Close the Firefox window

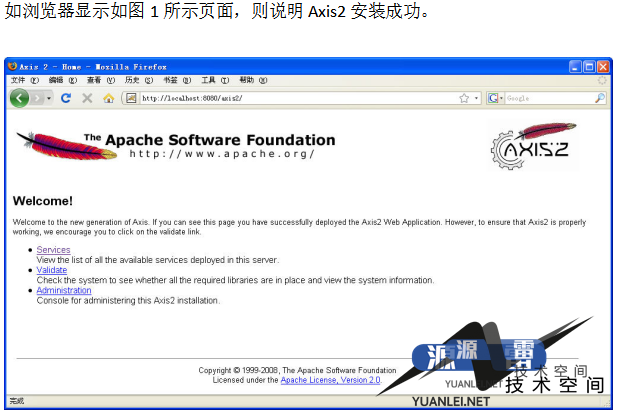point(603,67)
